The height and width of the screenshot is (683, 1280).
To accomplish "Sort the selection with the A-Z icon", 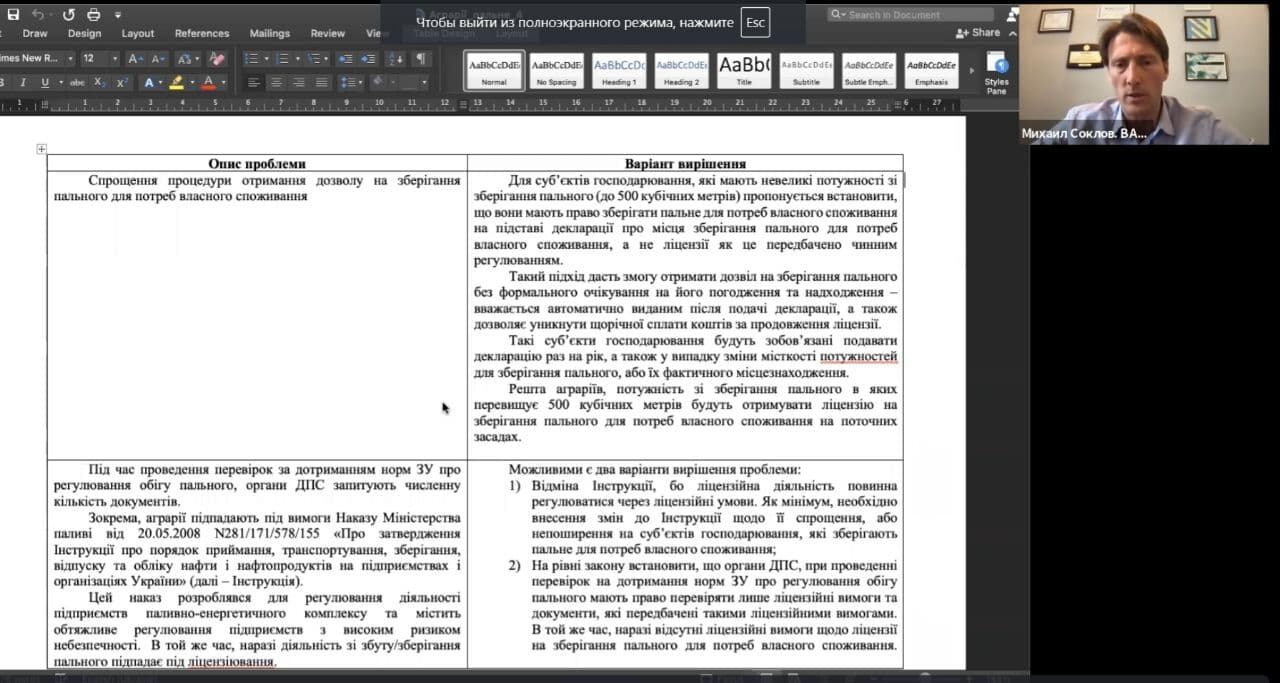I will point(397,58).
